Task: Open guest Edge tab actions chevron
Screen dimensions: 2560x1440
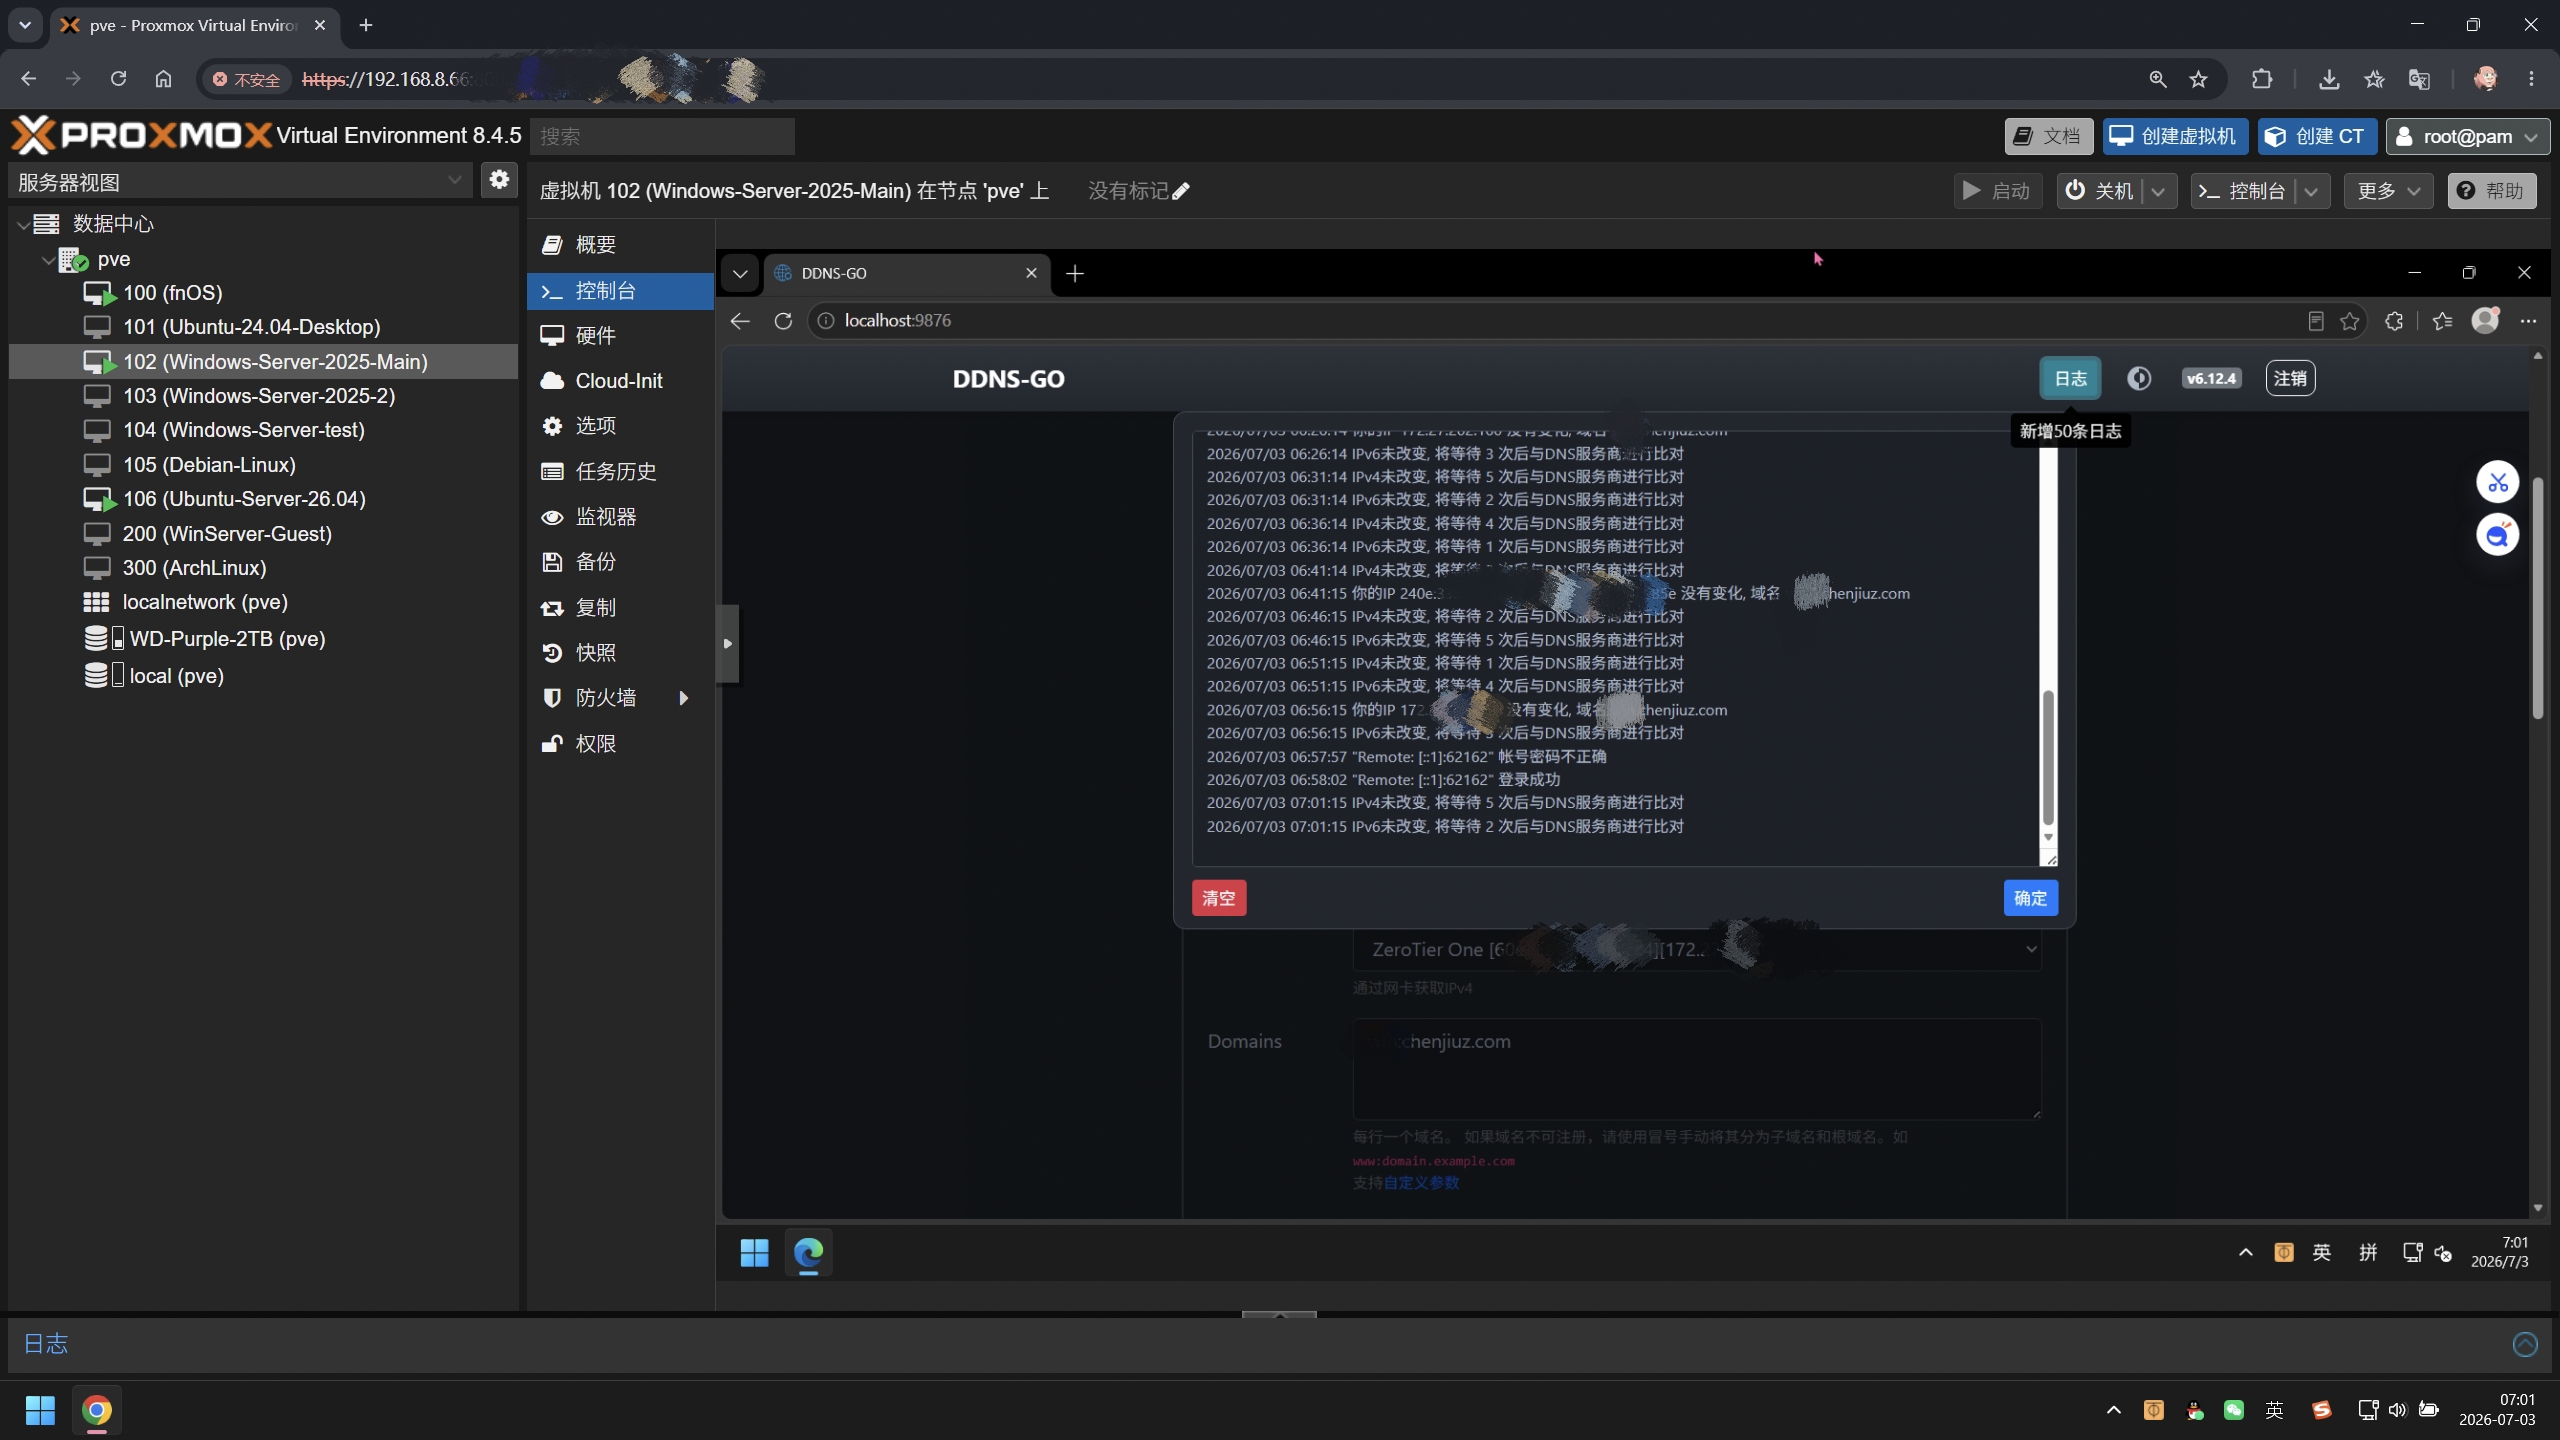Action: (x=740, y=273)
